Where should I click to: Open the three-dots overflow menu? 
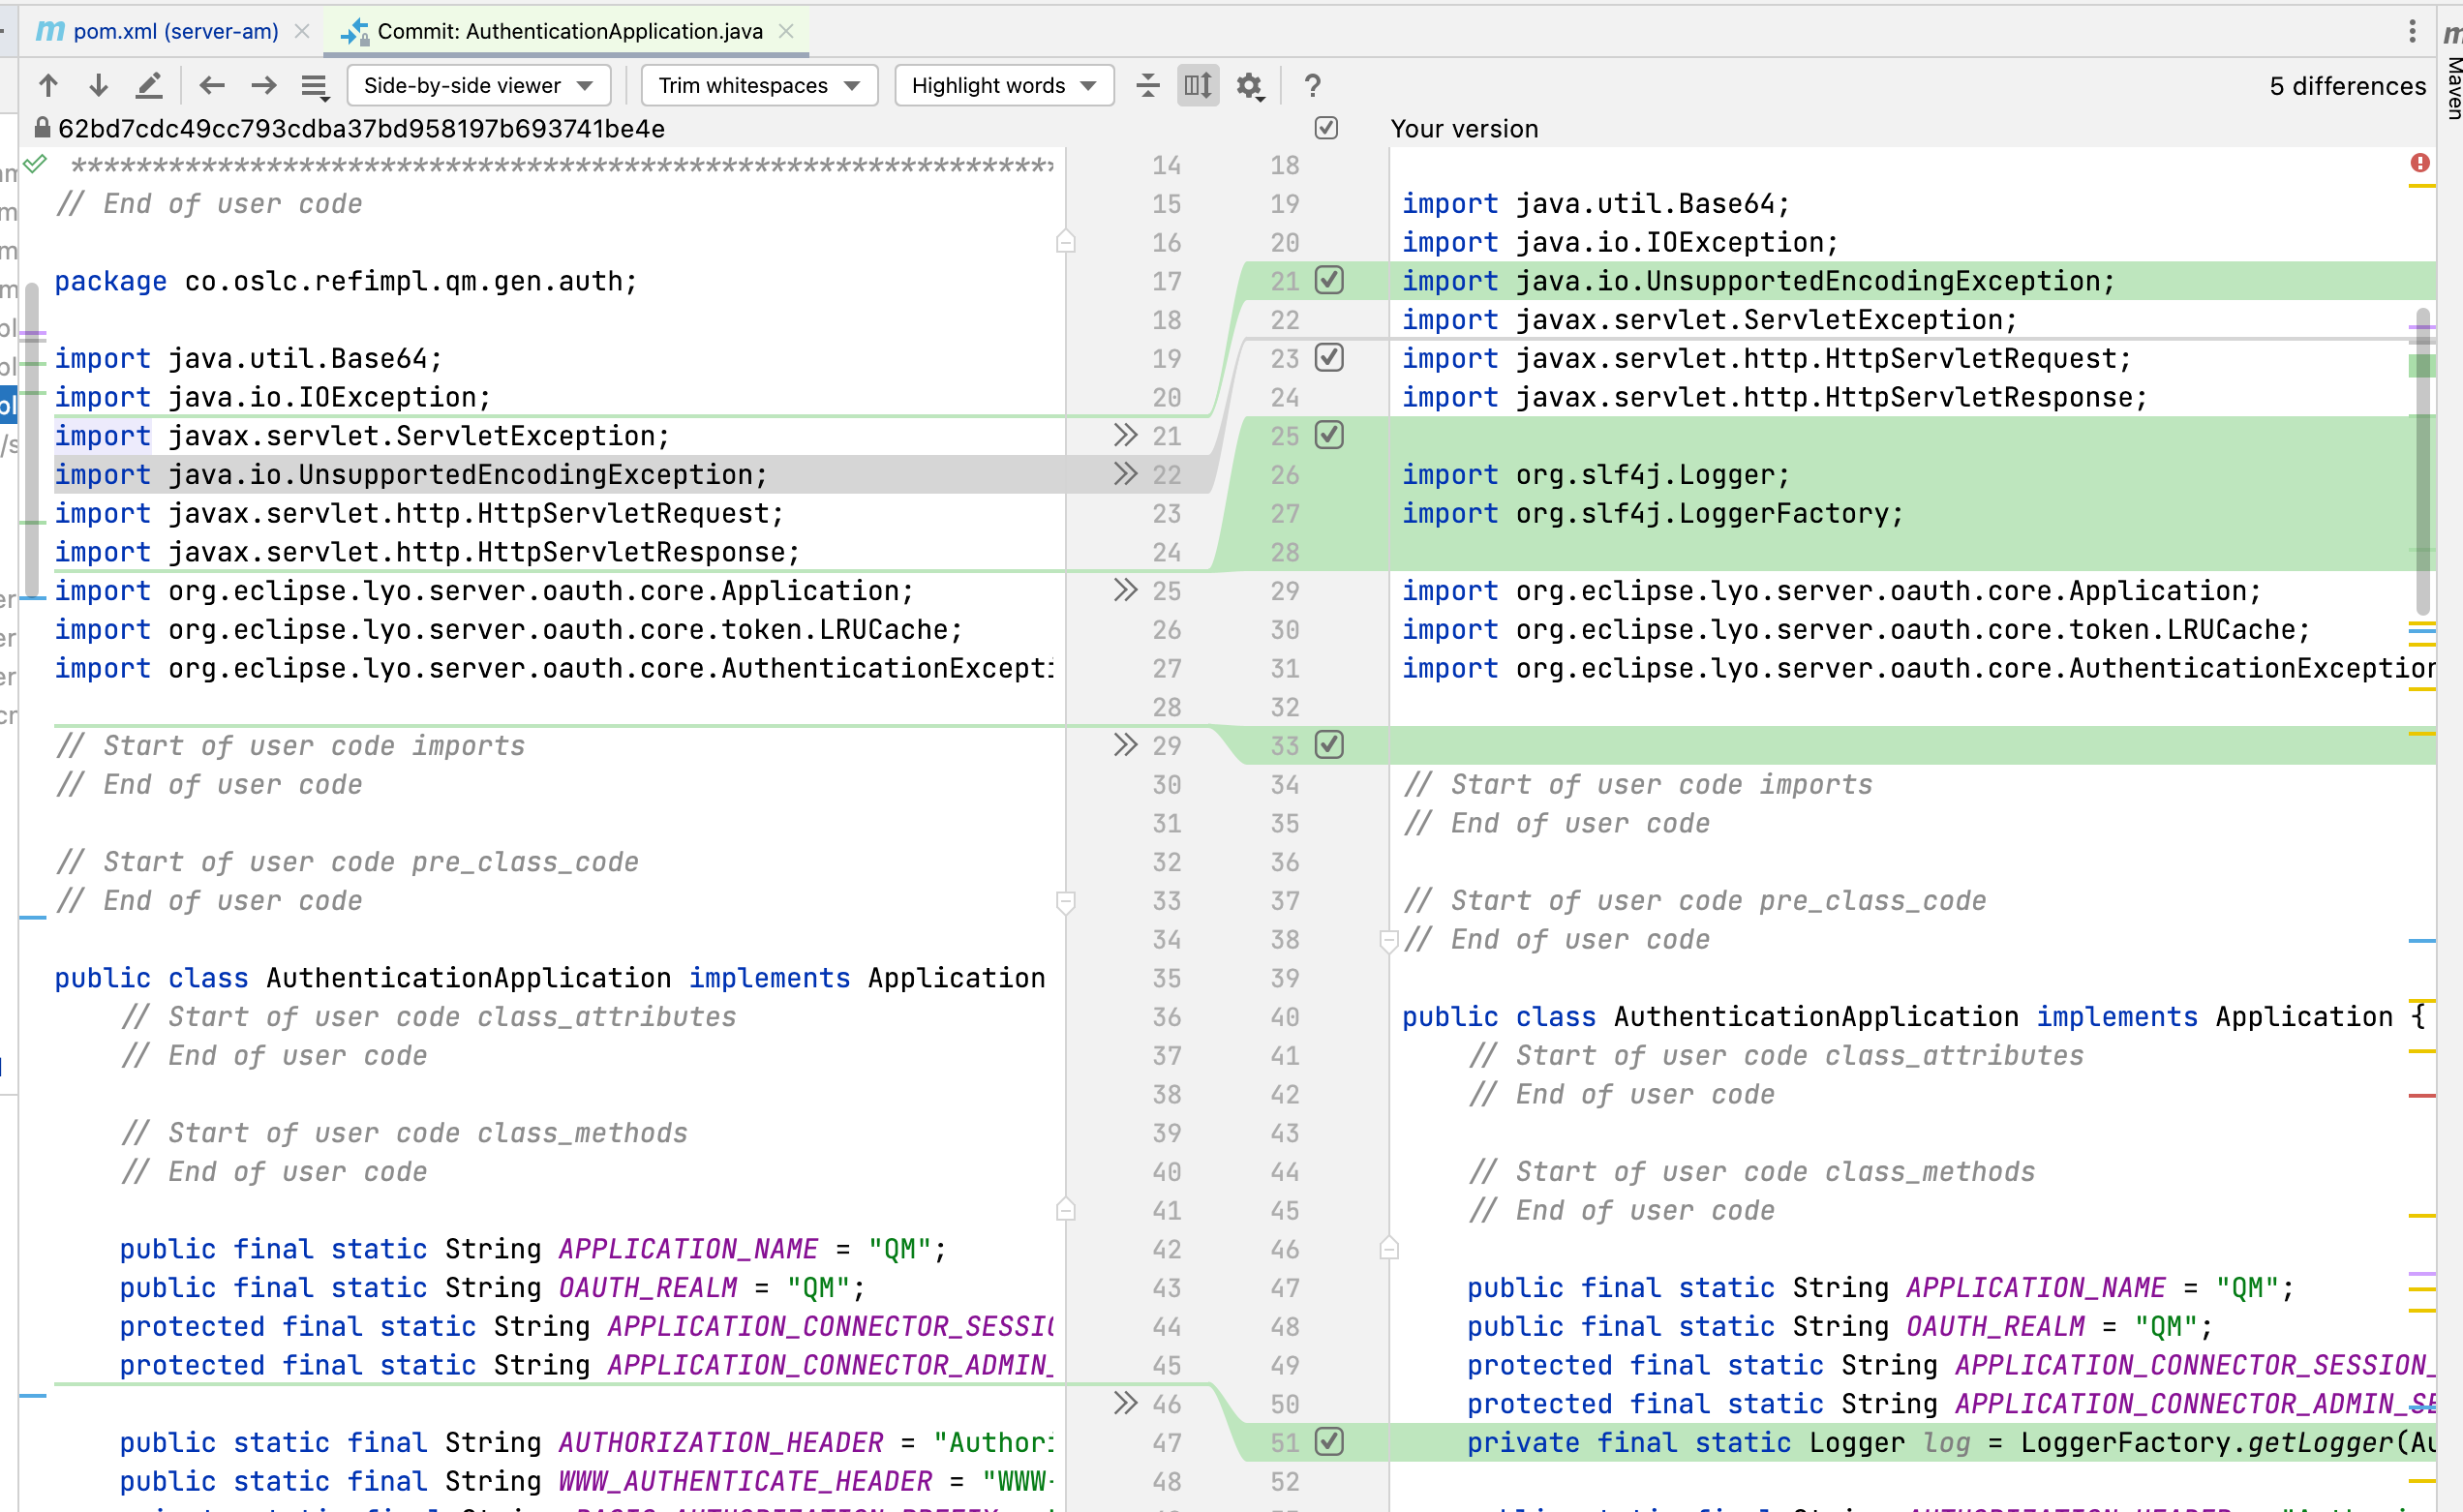click(x=2411, y=31)
